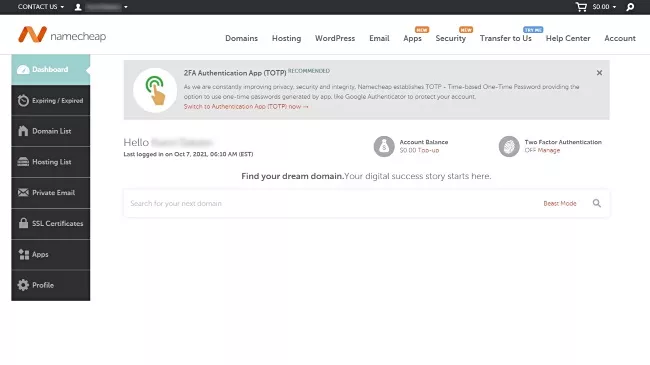The height and width of the screenshot is (365, 650).
Task: Click the Account Balance money bag icon
Action: (384, 146)
